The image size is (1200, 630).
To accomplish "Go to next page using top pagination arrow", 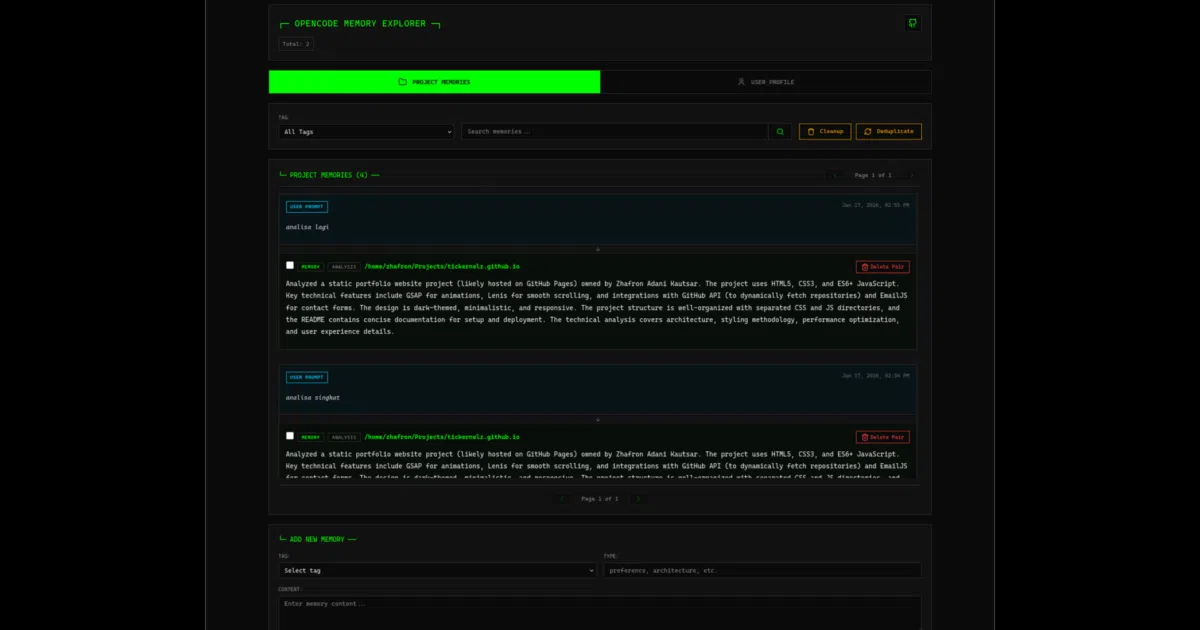I will (x=911, y=175).
